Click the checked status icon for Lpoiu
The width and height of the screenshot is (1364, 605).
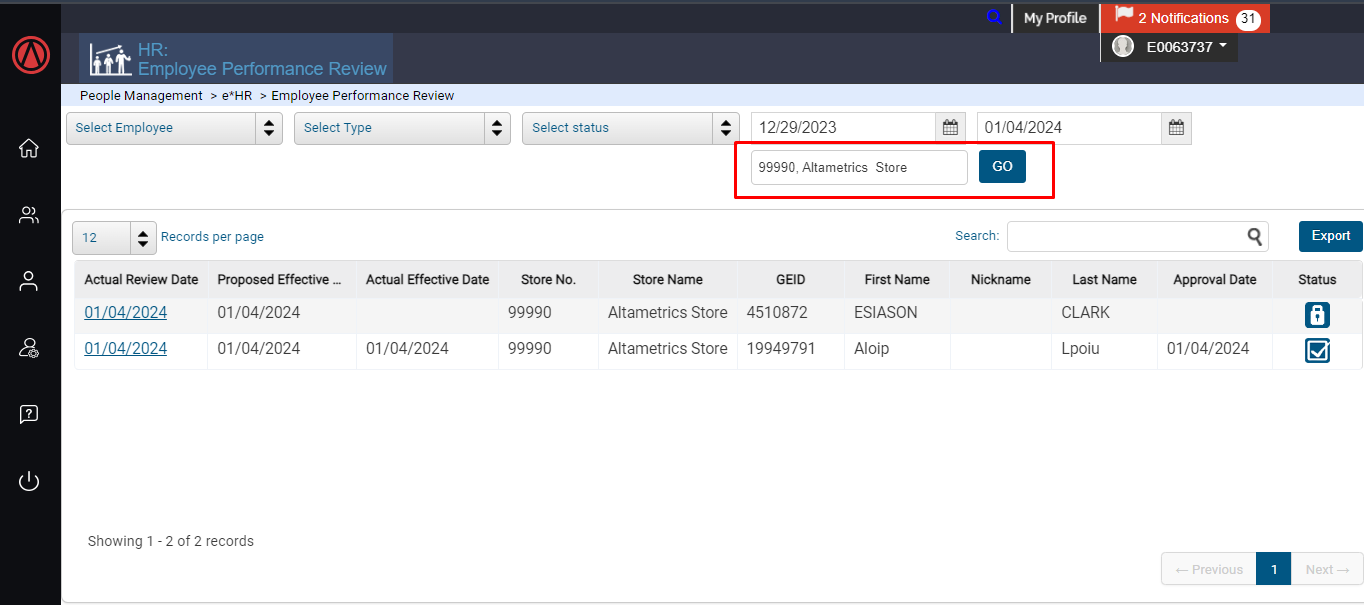tap(1317, 351)
